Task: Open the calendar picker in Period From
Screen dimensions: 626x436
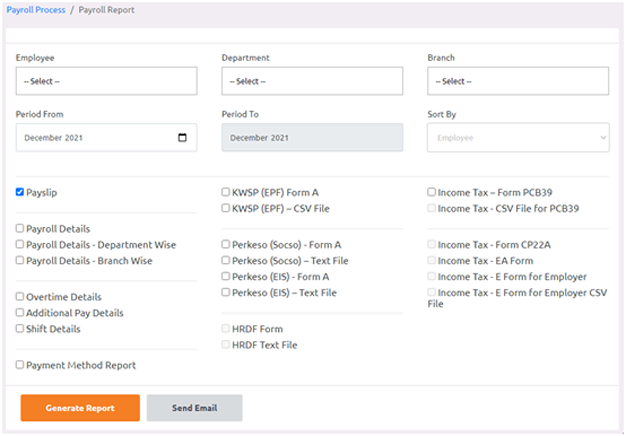Action: point(182,138)
